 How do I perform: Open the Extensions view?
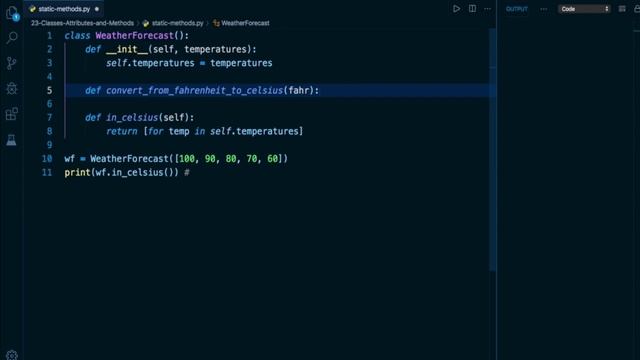[12, 114]
